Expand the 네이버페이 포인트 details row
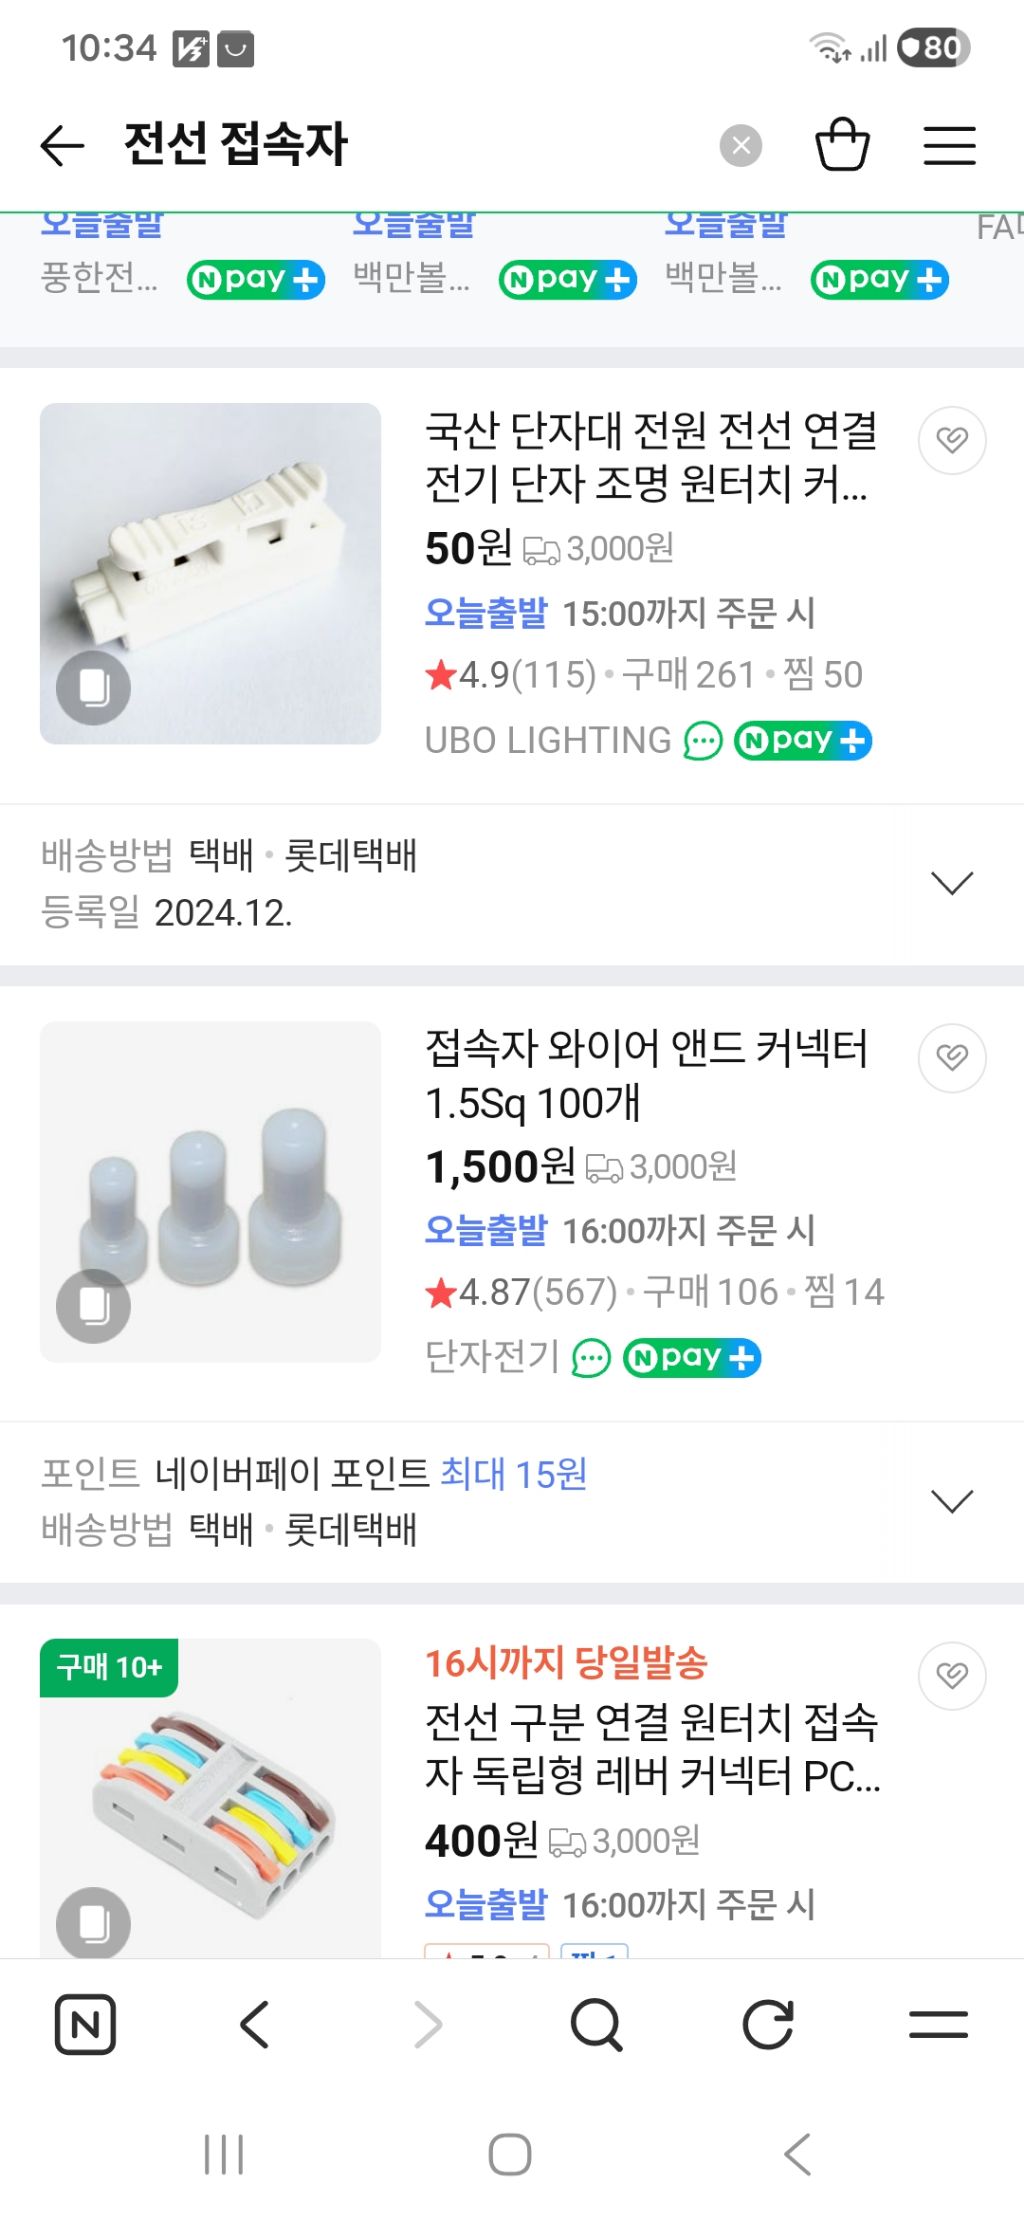 click(x=951, y=1501)
